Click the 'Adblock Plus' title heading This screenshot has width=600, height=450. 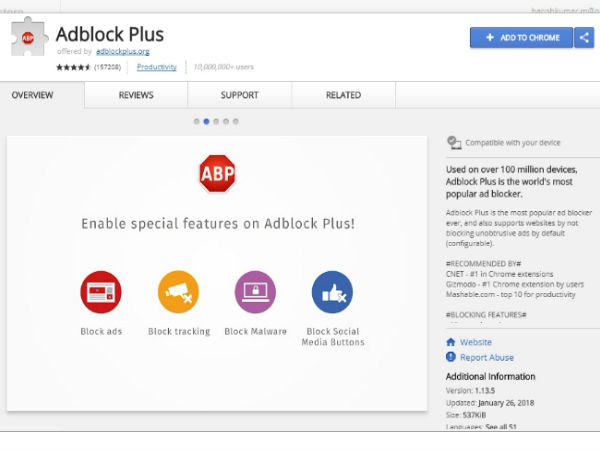coord(110,34)
